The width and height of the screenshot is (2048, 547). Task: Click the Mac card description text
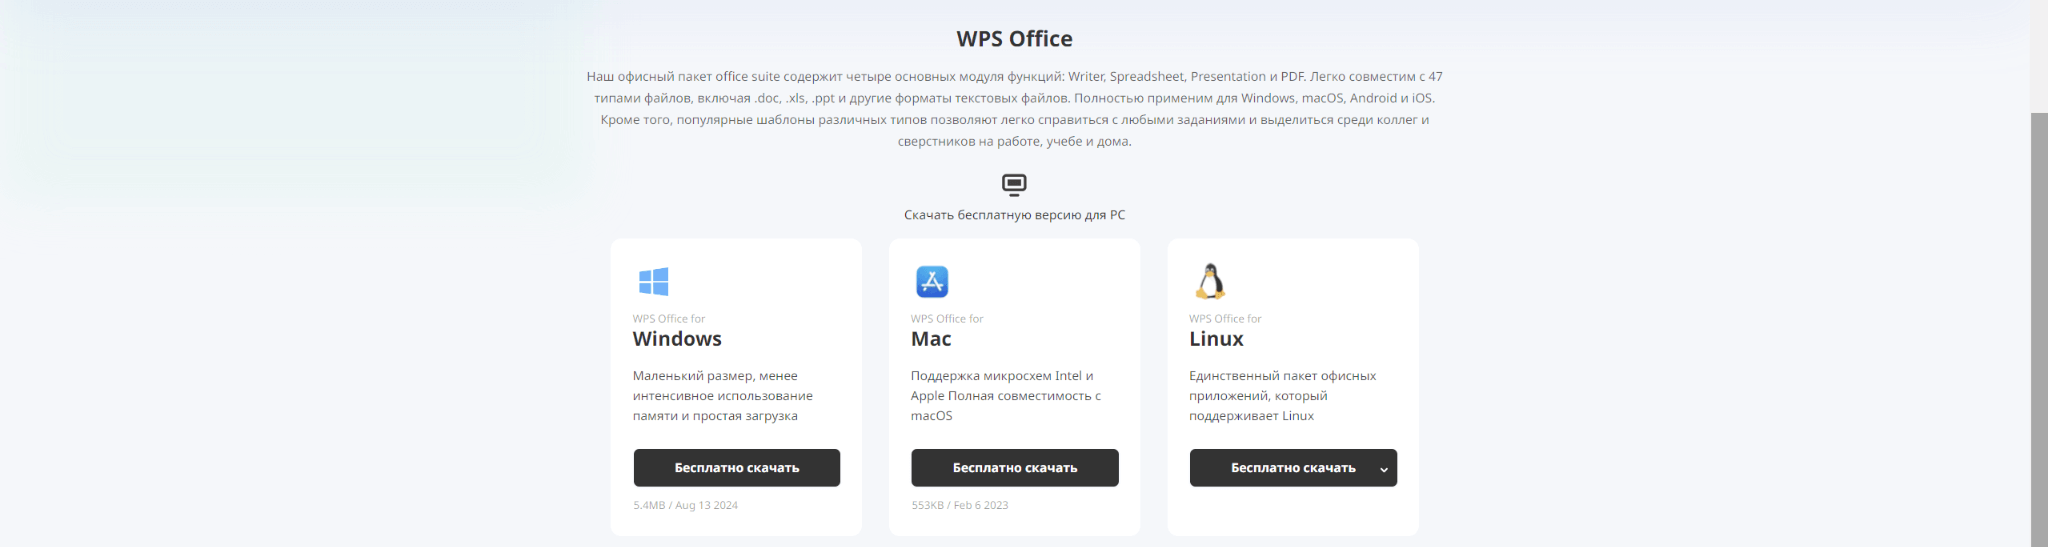click(1006, 396)
